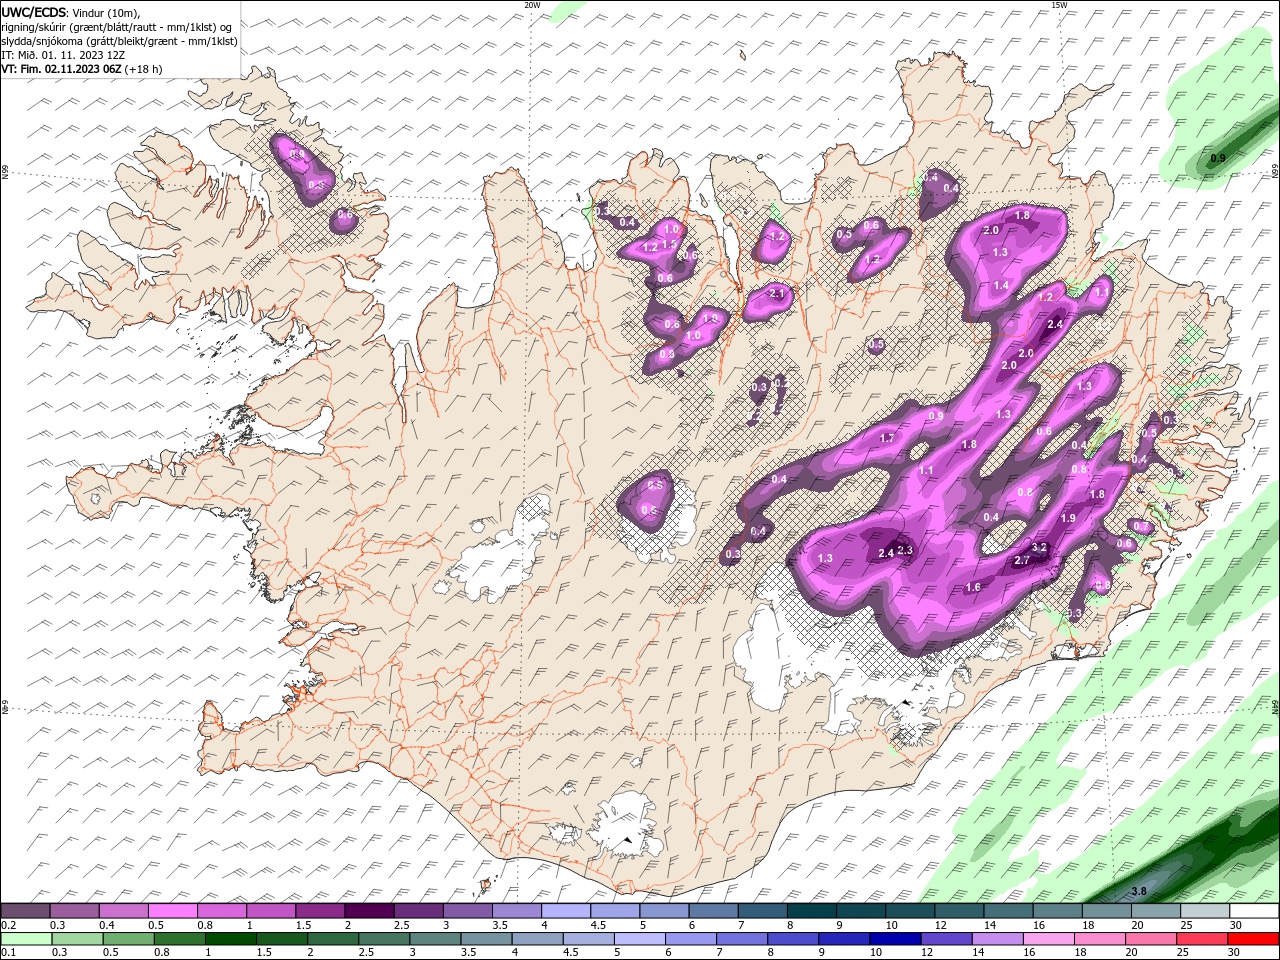1280x960 pixels.
Task: Select the upper-scale swatch between 0.2 and 0.3
Action: pyautogui.click(x=25, y=910)
